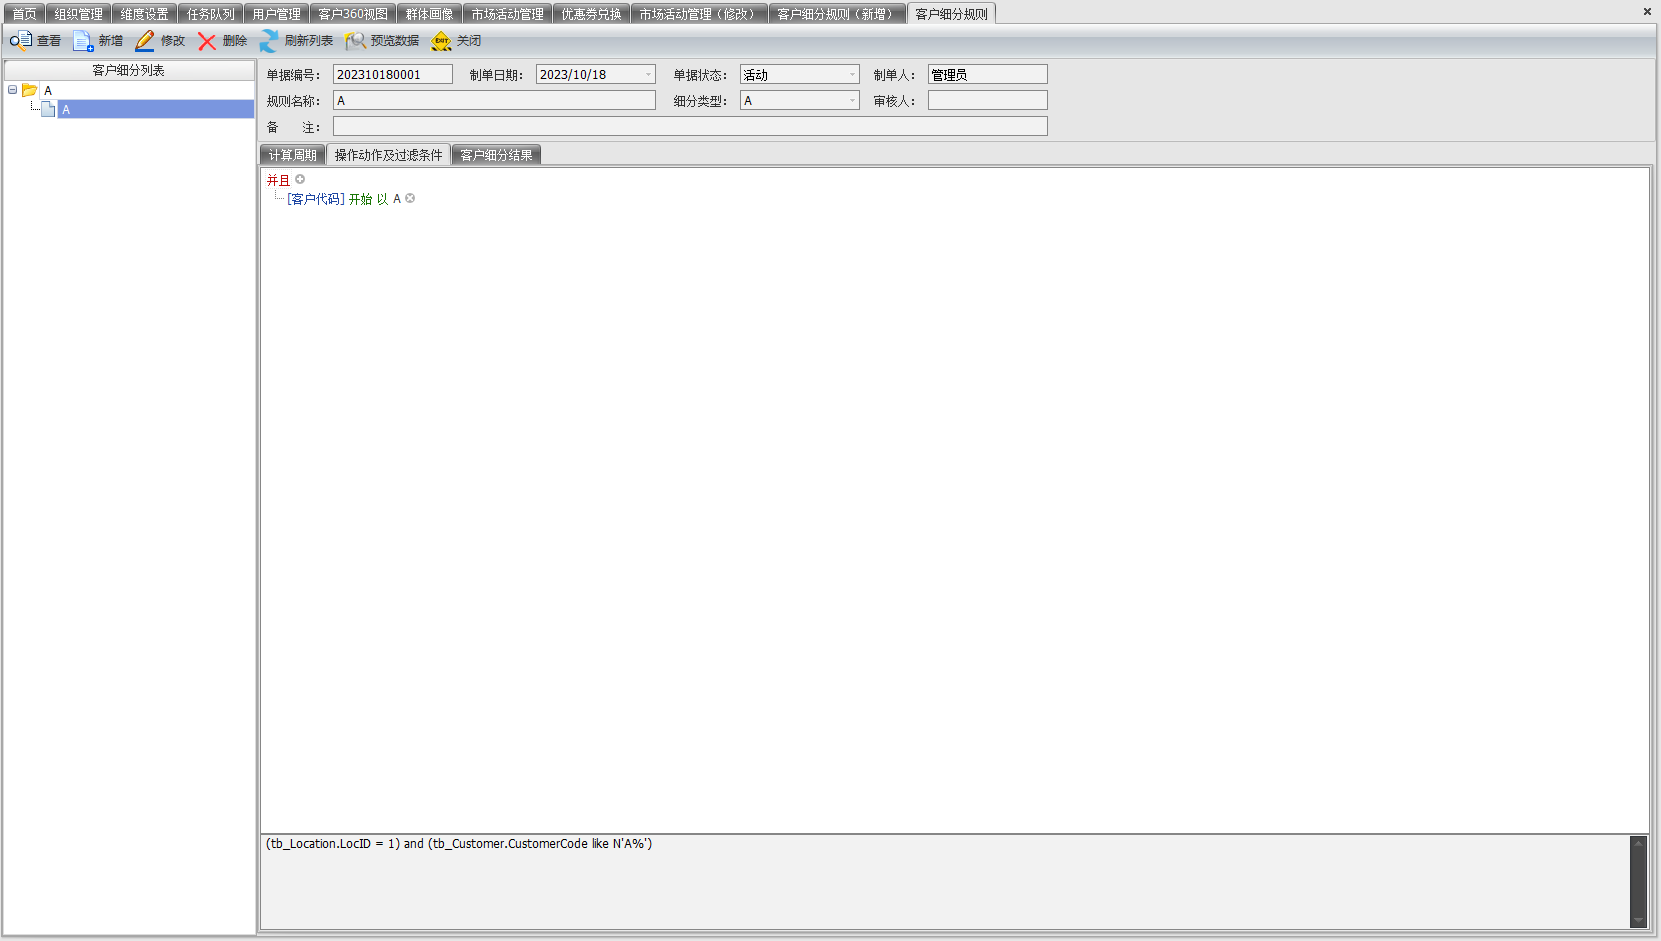Viewport: 1661px width, 941px height.
Task: Click the 查看 (view) toolbar icon
Action: [21, 41]
